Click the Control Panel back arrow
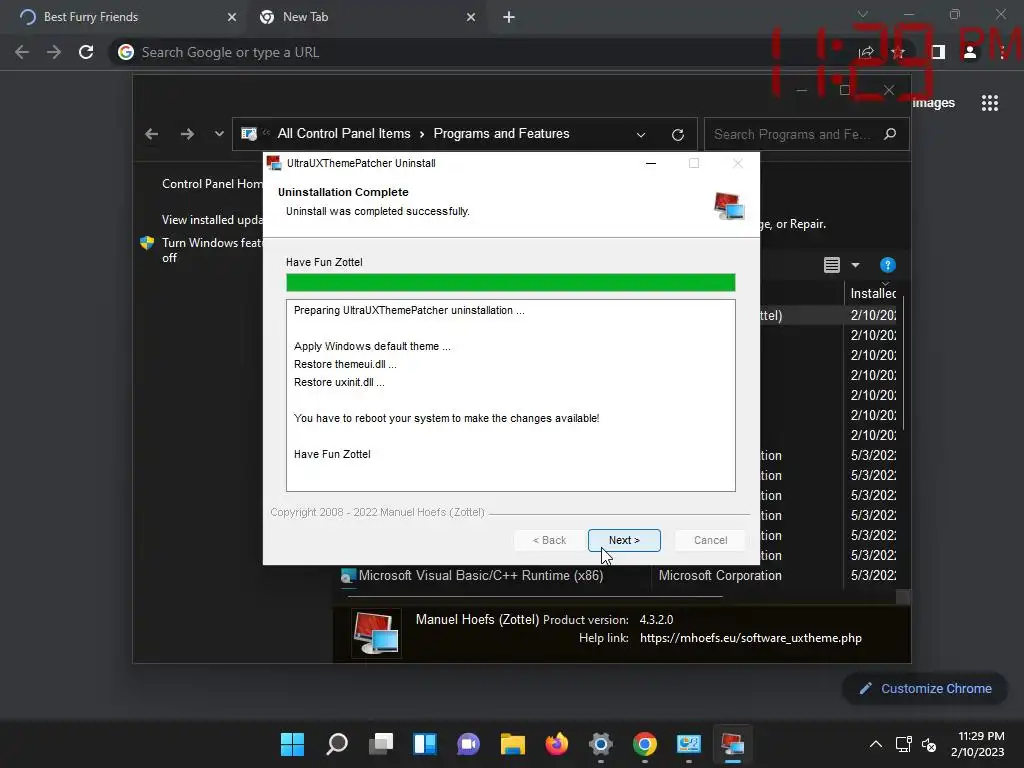 tap(152, 134)
